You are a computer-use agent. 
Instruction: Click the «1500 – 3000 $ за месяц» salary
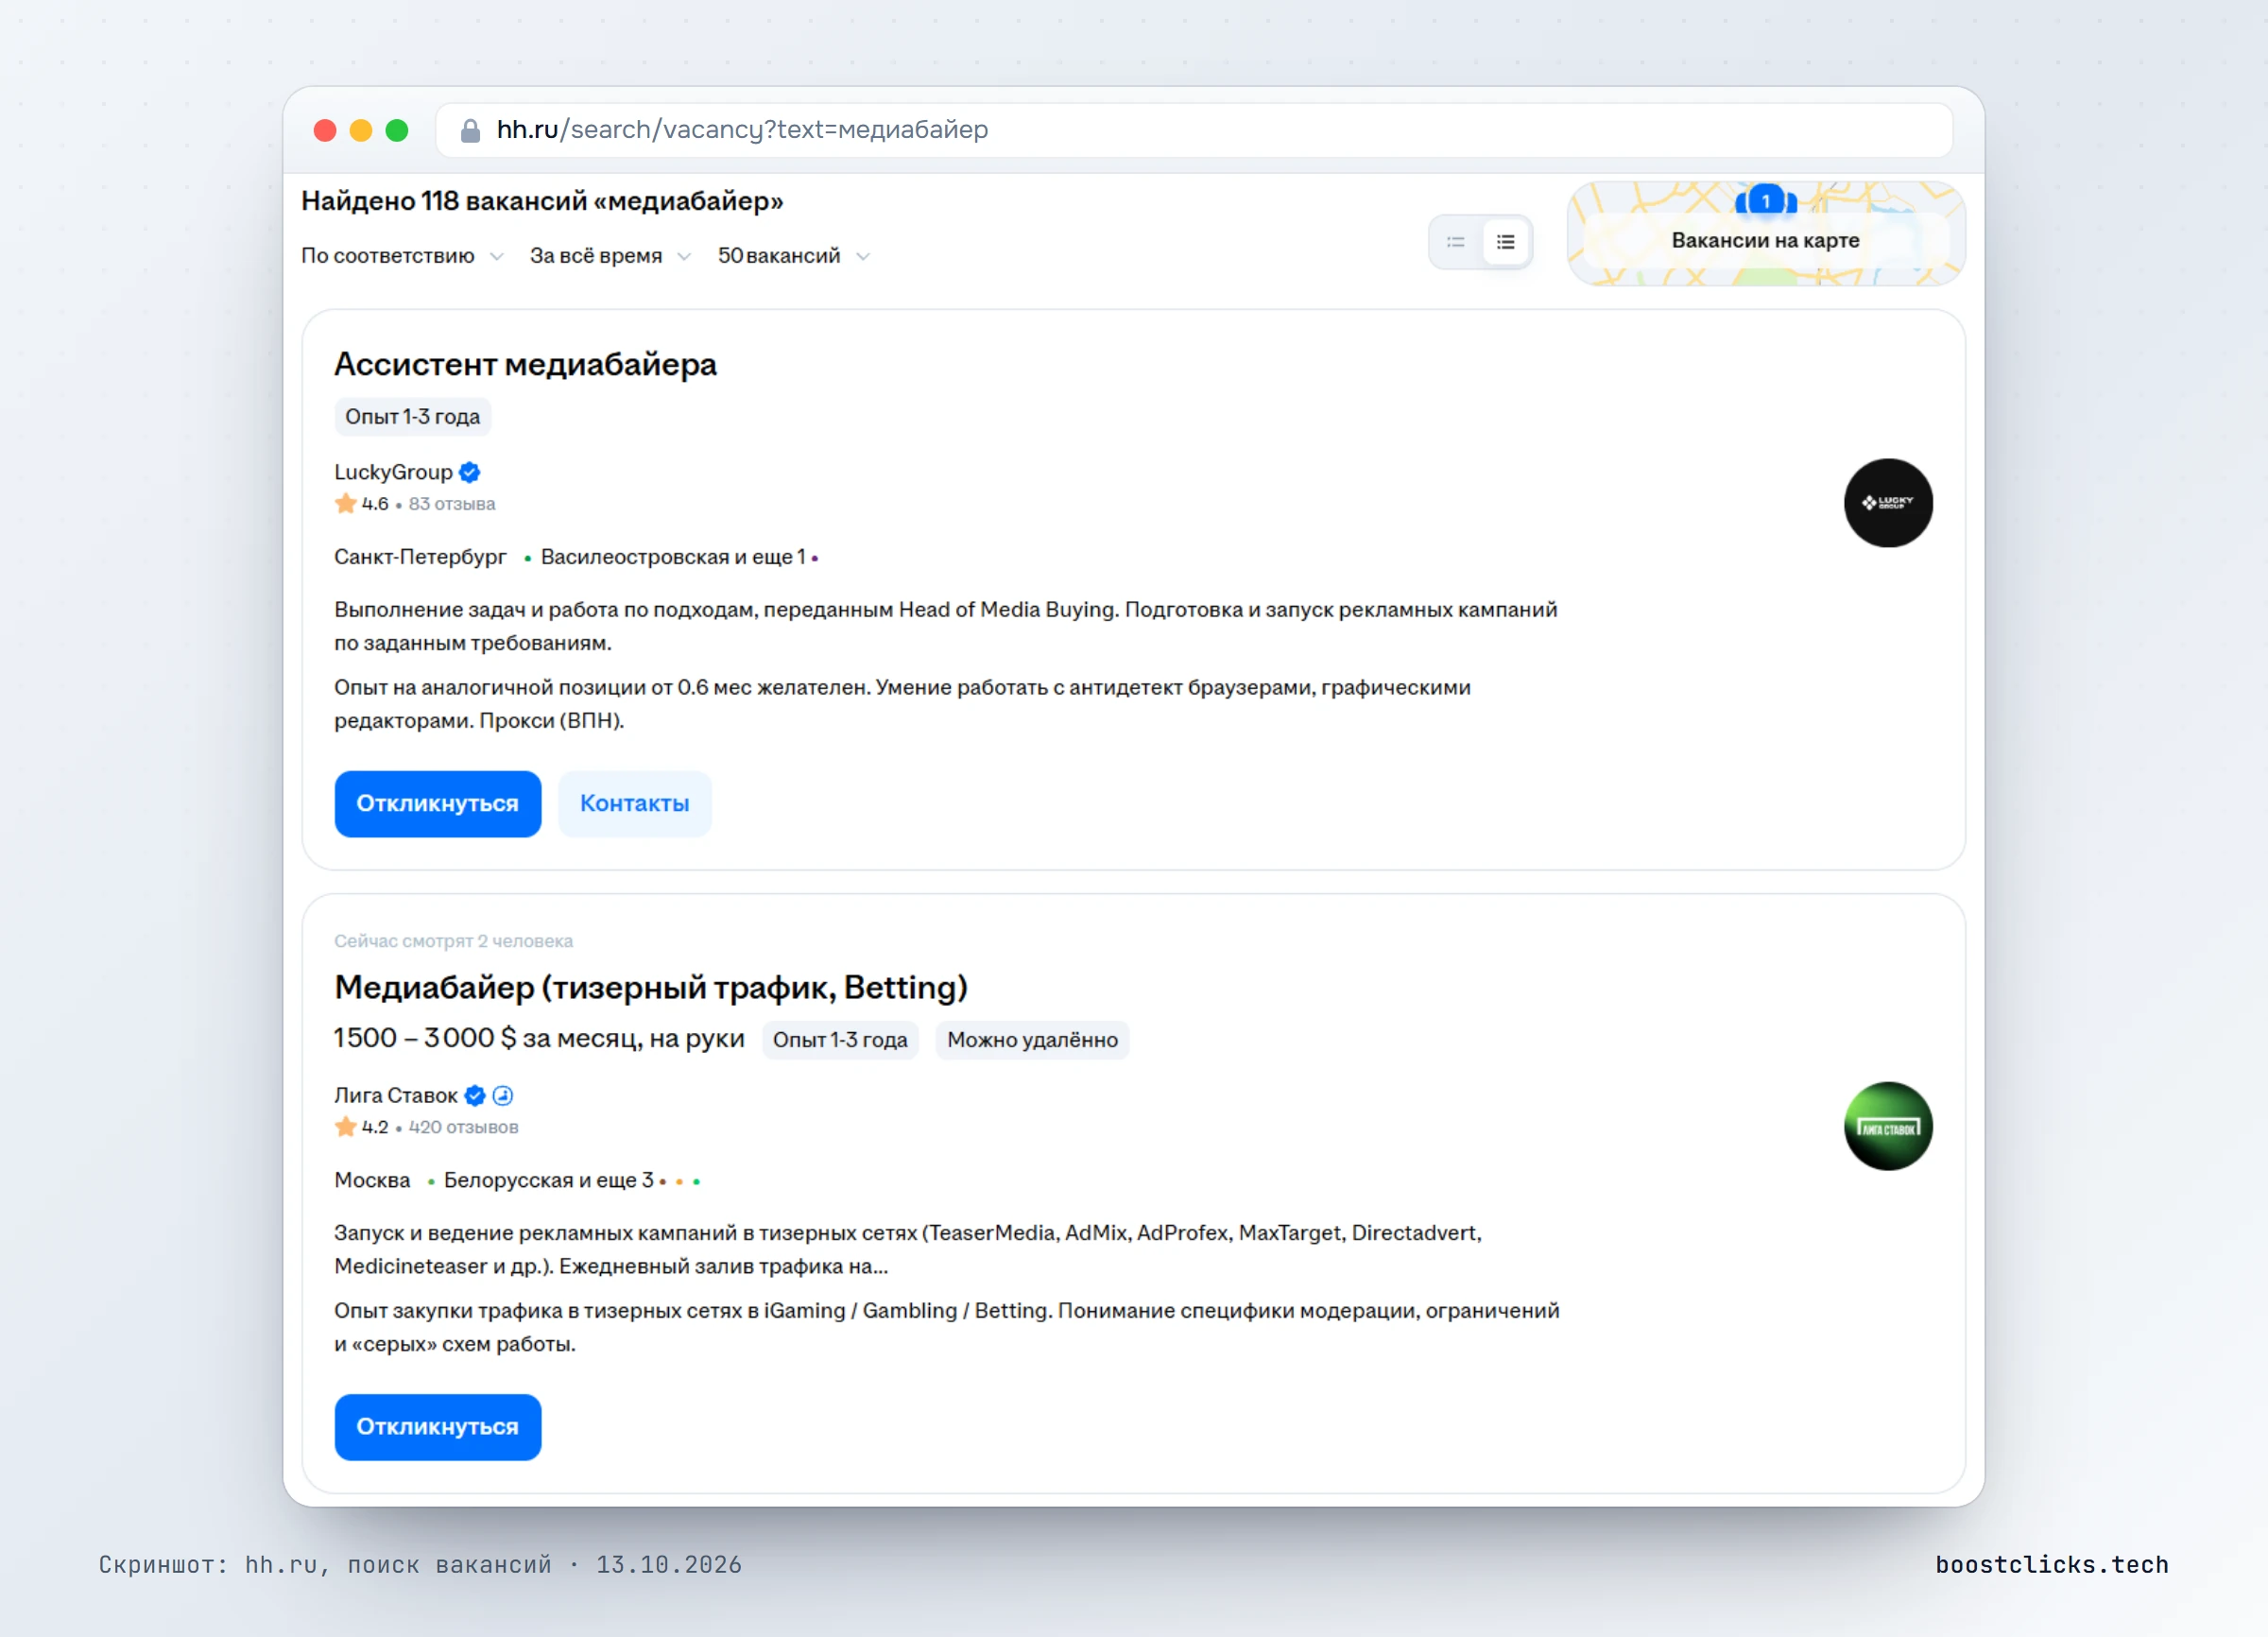click(x=539, y=1038)
